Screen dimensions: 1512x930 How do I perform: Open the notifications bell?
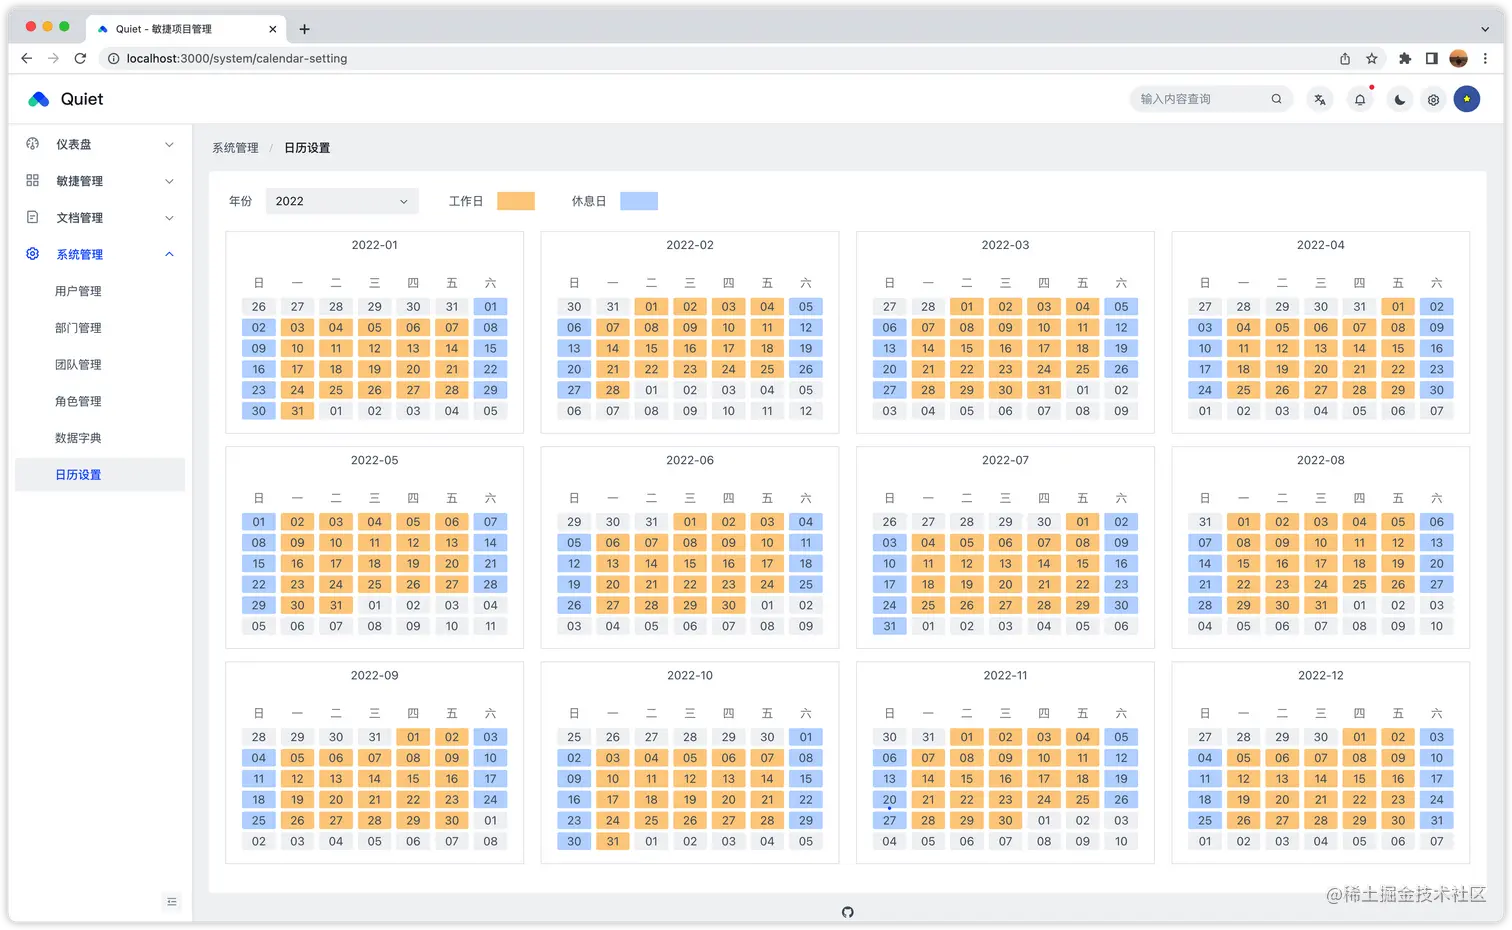1360,99
